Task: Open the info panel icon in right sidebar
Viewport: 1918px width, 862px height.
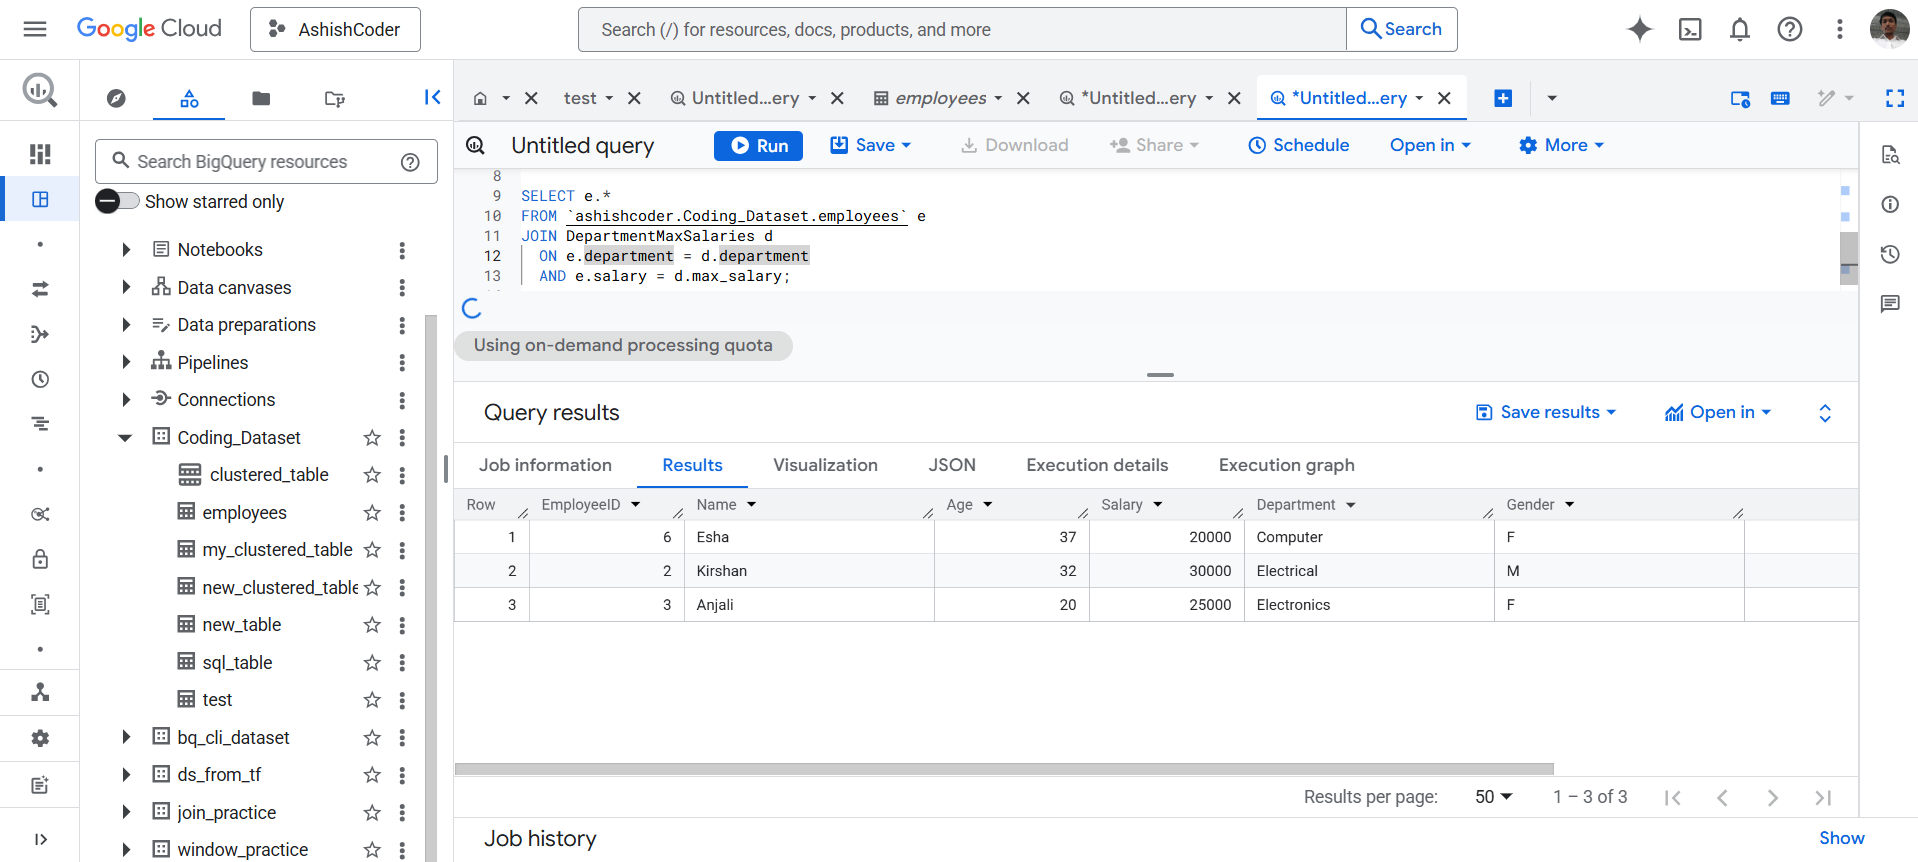Action: (x=1890, y=204)
